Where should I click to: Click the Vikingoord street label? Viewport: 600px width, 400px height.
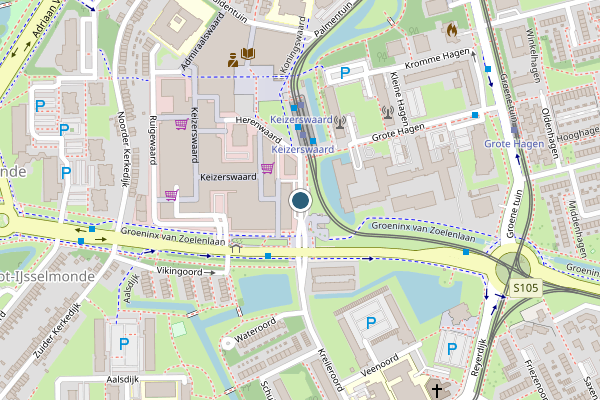pos(179,271)
